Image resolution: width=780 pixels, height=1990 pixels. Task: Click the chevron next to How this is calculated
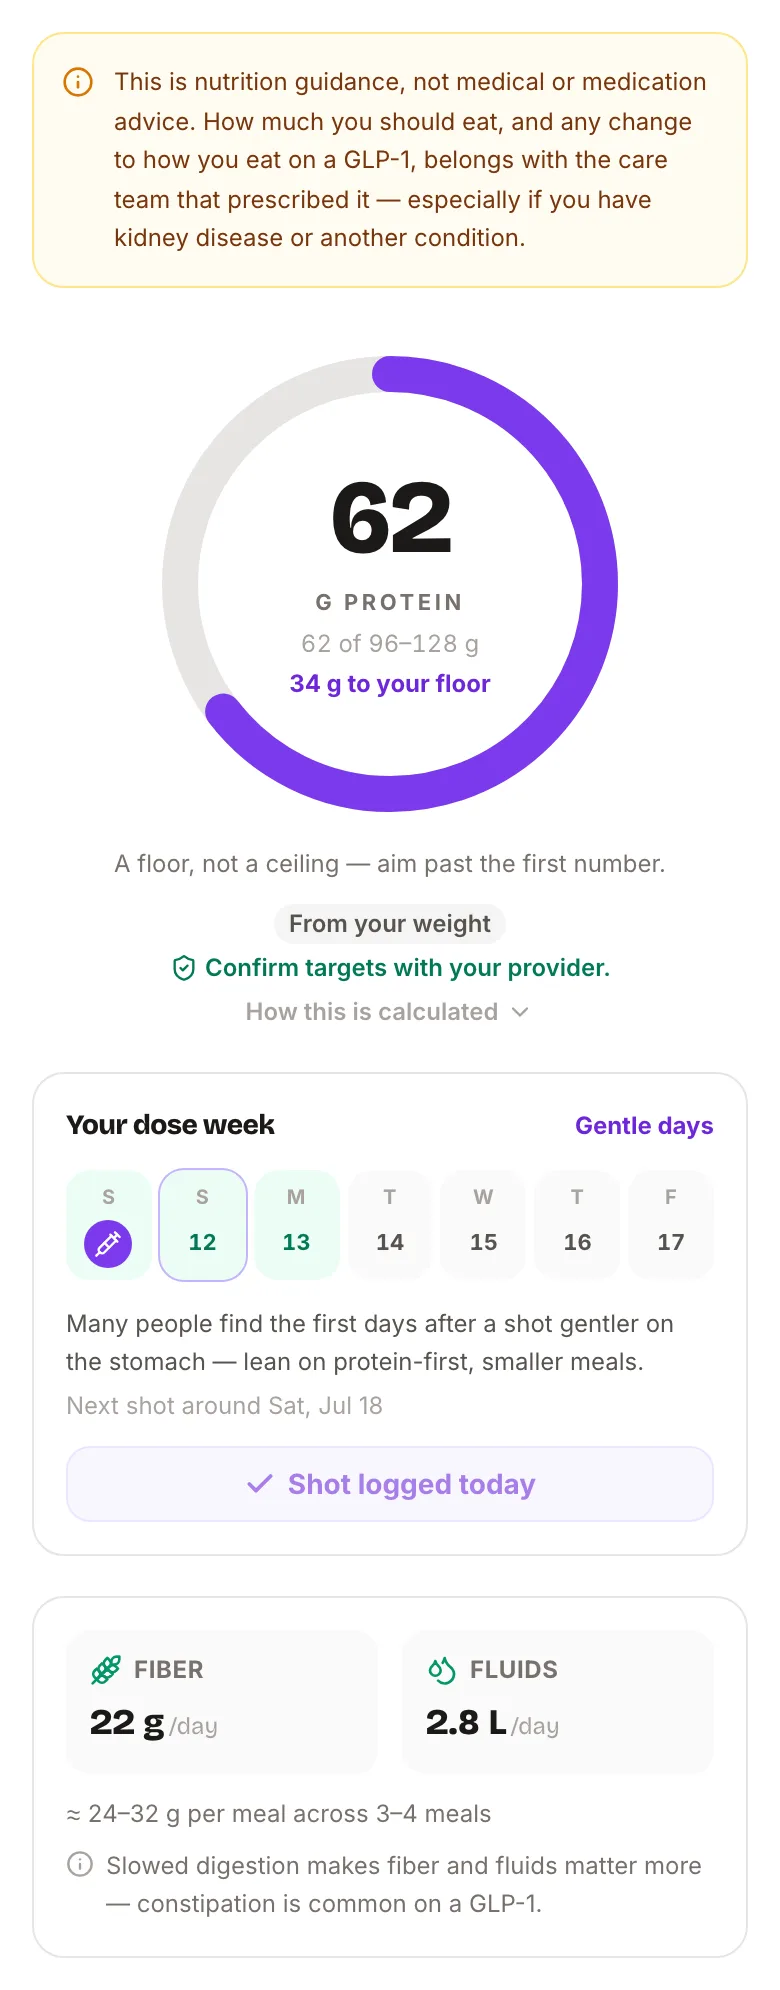[x=520, y=1012]
